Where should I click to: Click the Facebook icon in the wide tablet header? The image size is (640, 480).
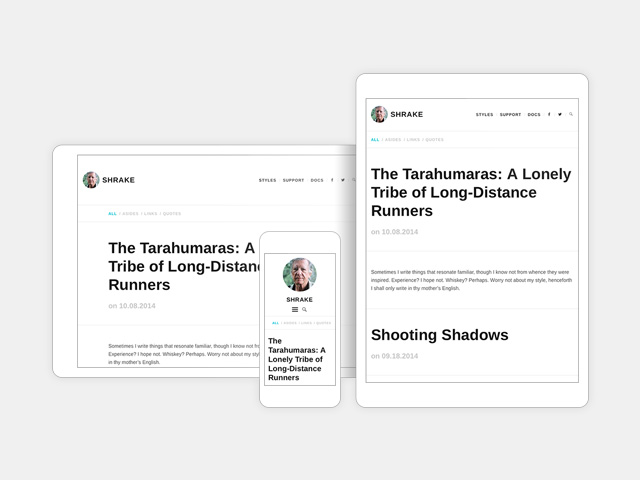(332, 181)
